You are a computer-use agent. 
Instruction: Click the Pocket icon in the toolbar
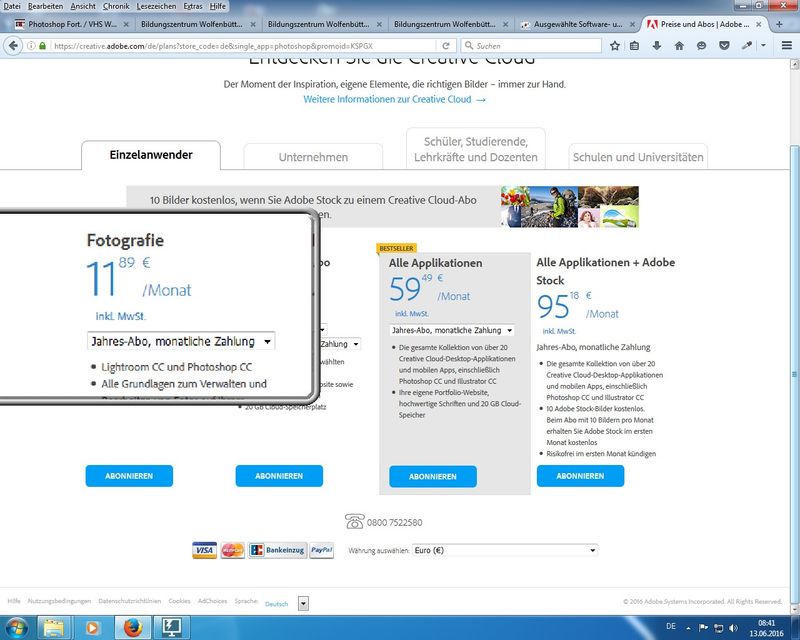pos(724,45)
